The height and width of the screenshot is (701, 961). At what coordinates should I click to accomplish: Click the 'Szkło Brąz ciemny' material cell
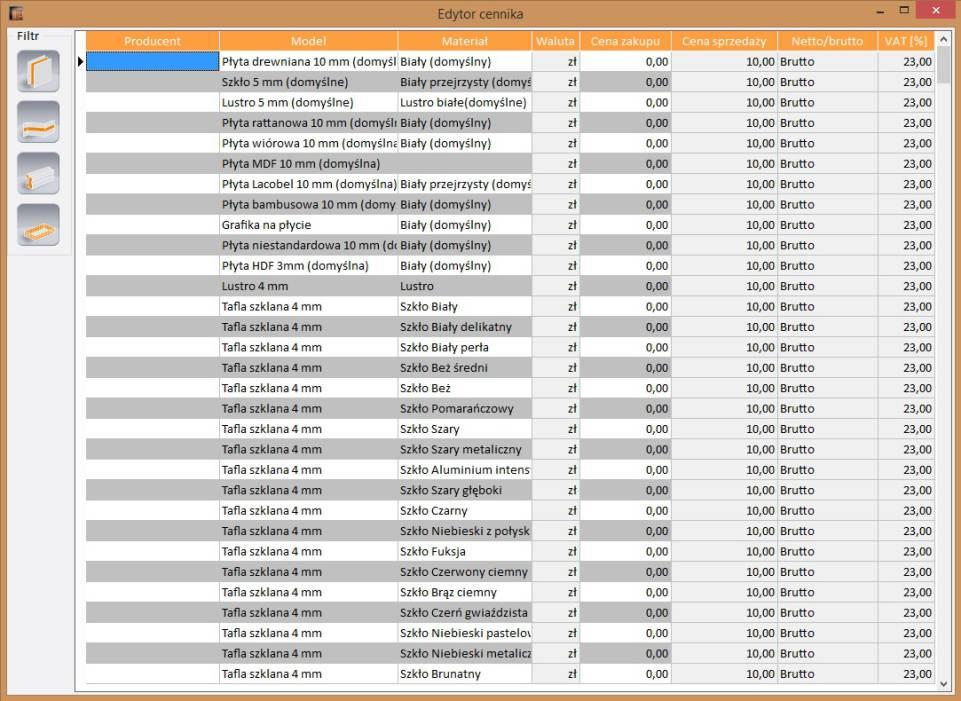pos(465,593)
